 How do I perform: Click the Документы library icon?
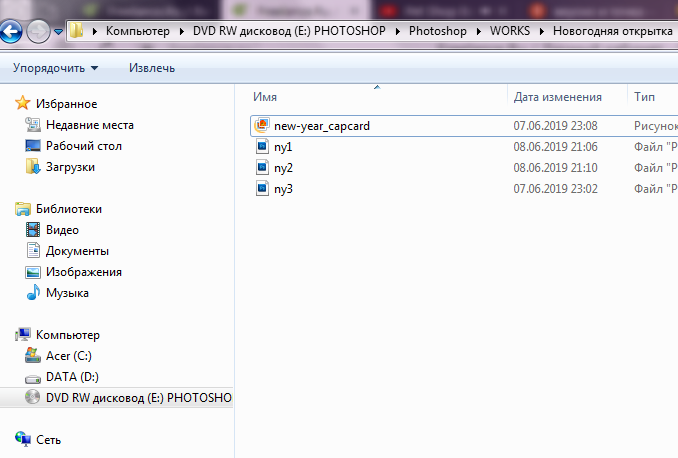[x=33, y=250]
